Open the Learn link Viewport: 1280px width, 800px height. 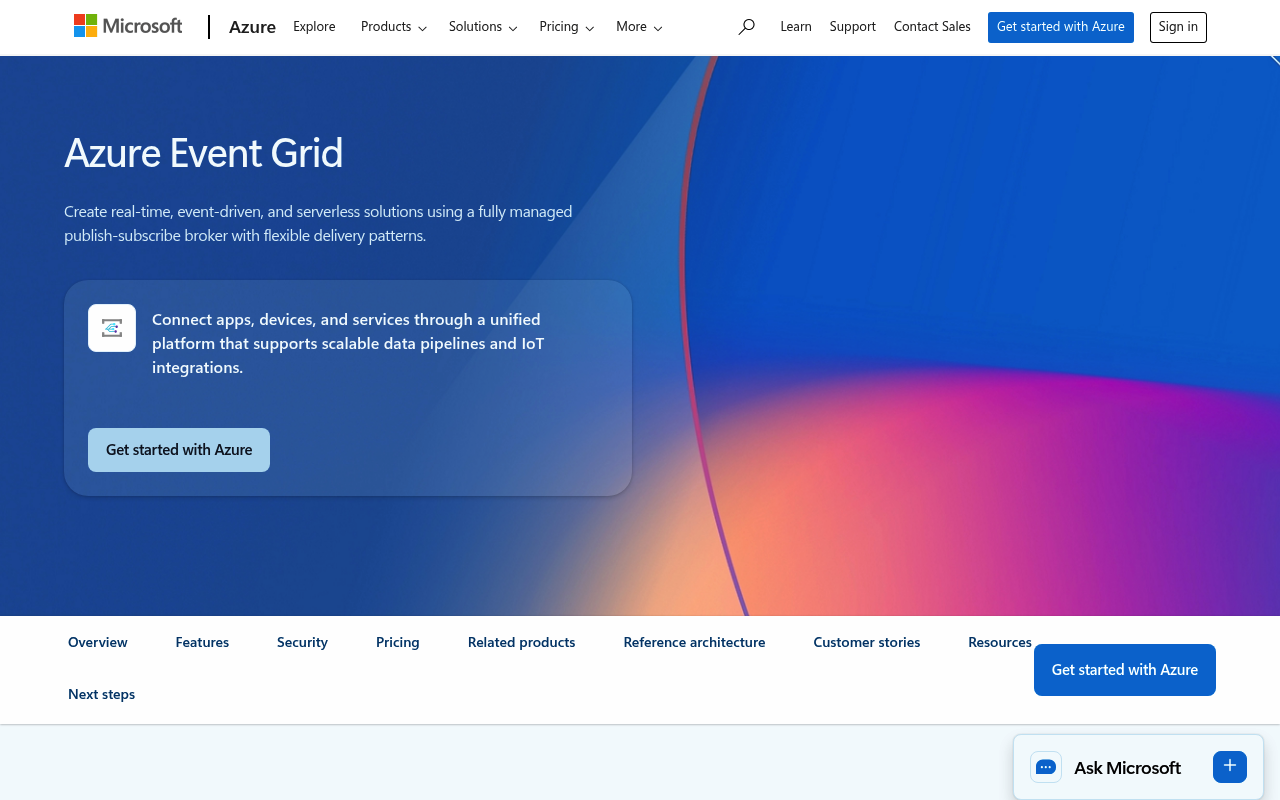click(796, 27)
